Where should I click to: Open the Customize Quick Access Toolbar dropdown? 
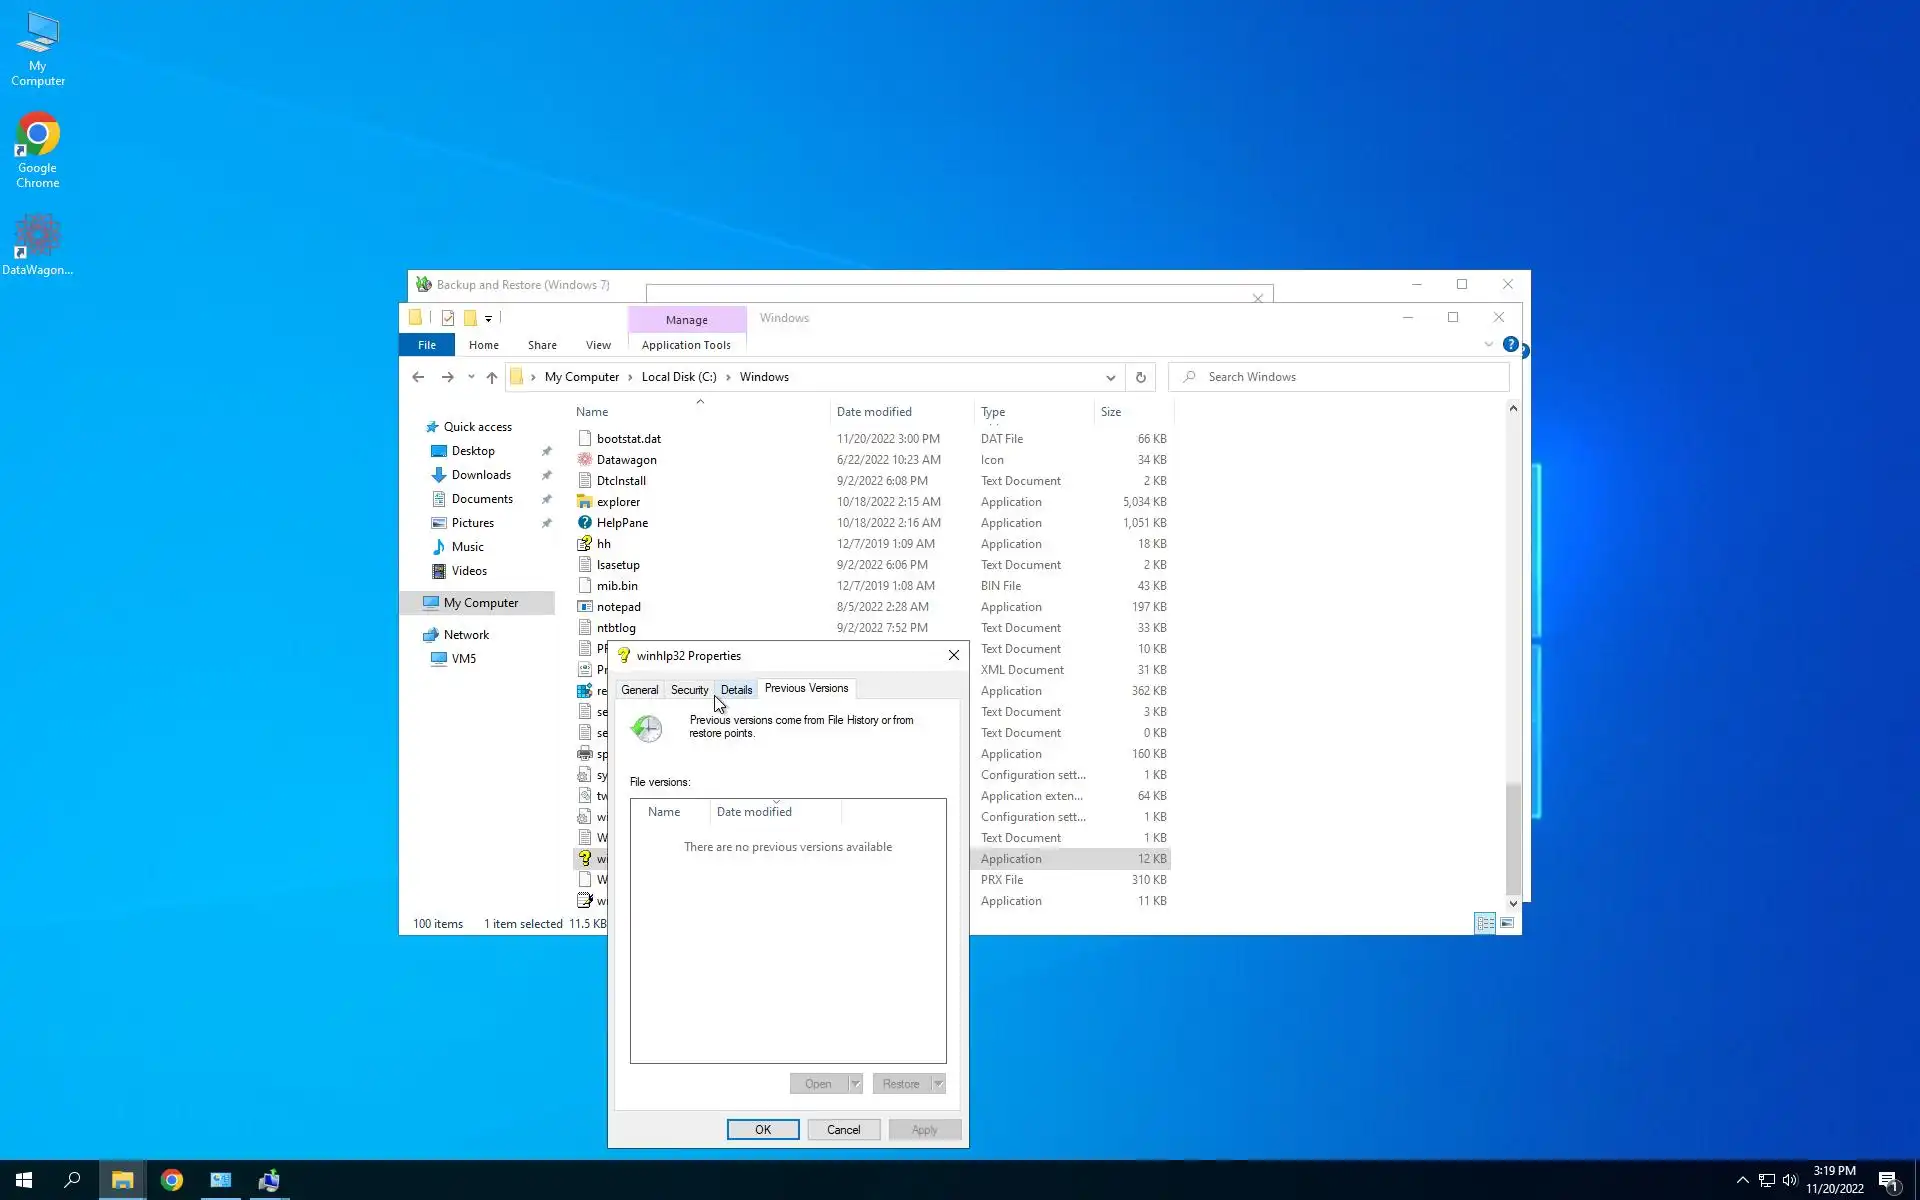point(489,318)
